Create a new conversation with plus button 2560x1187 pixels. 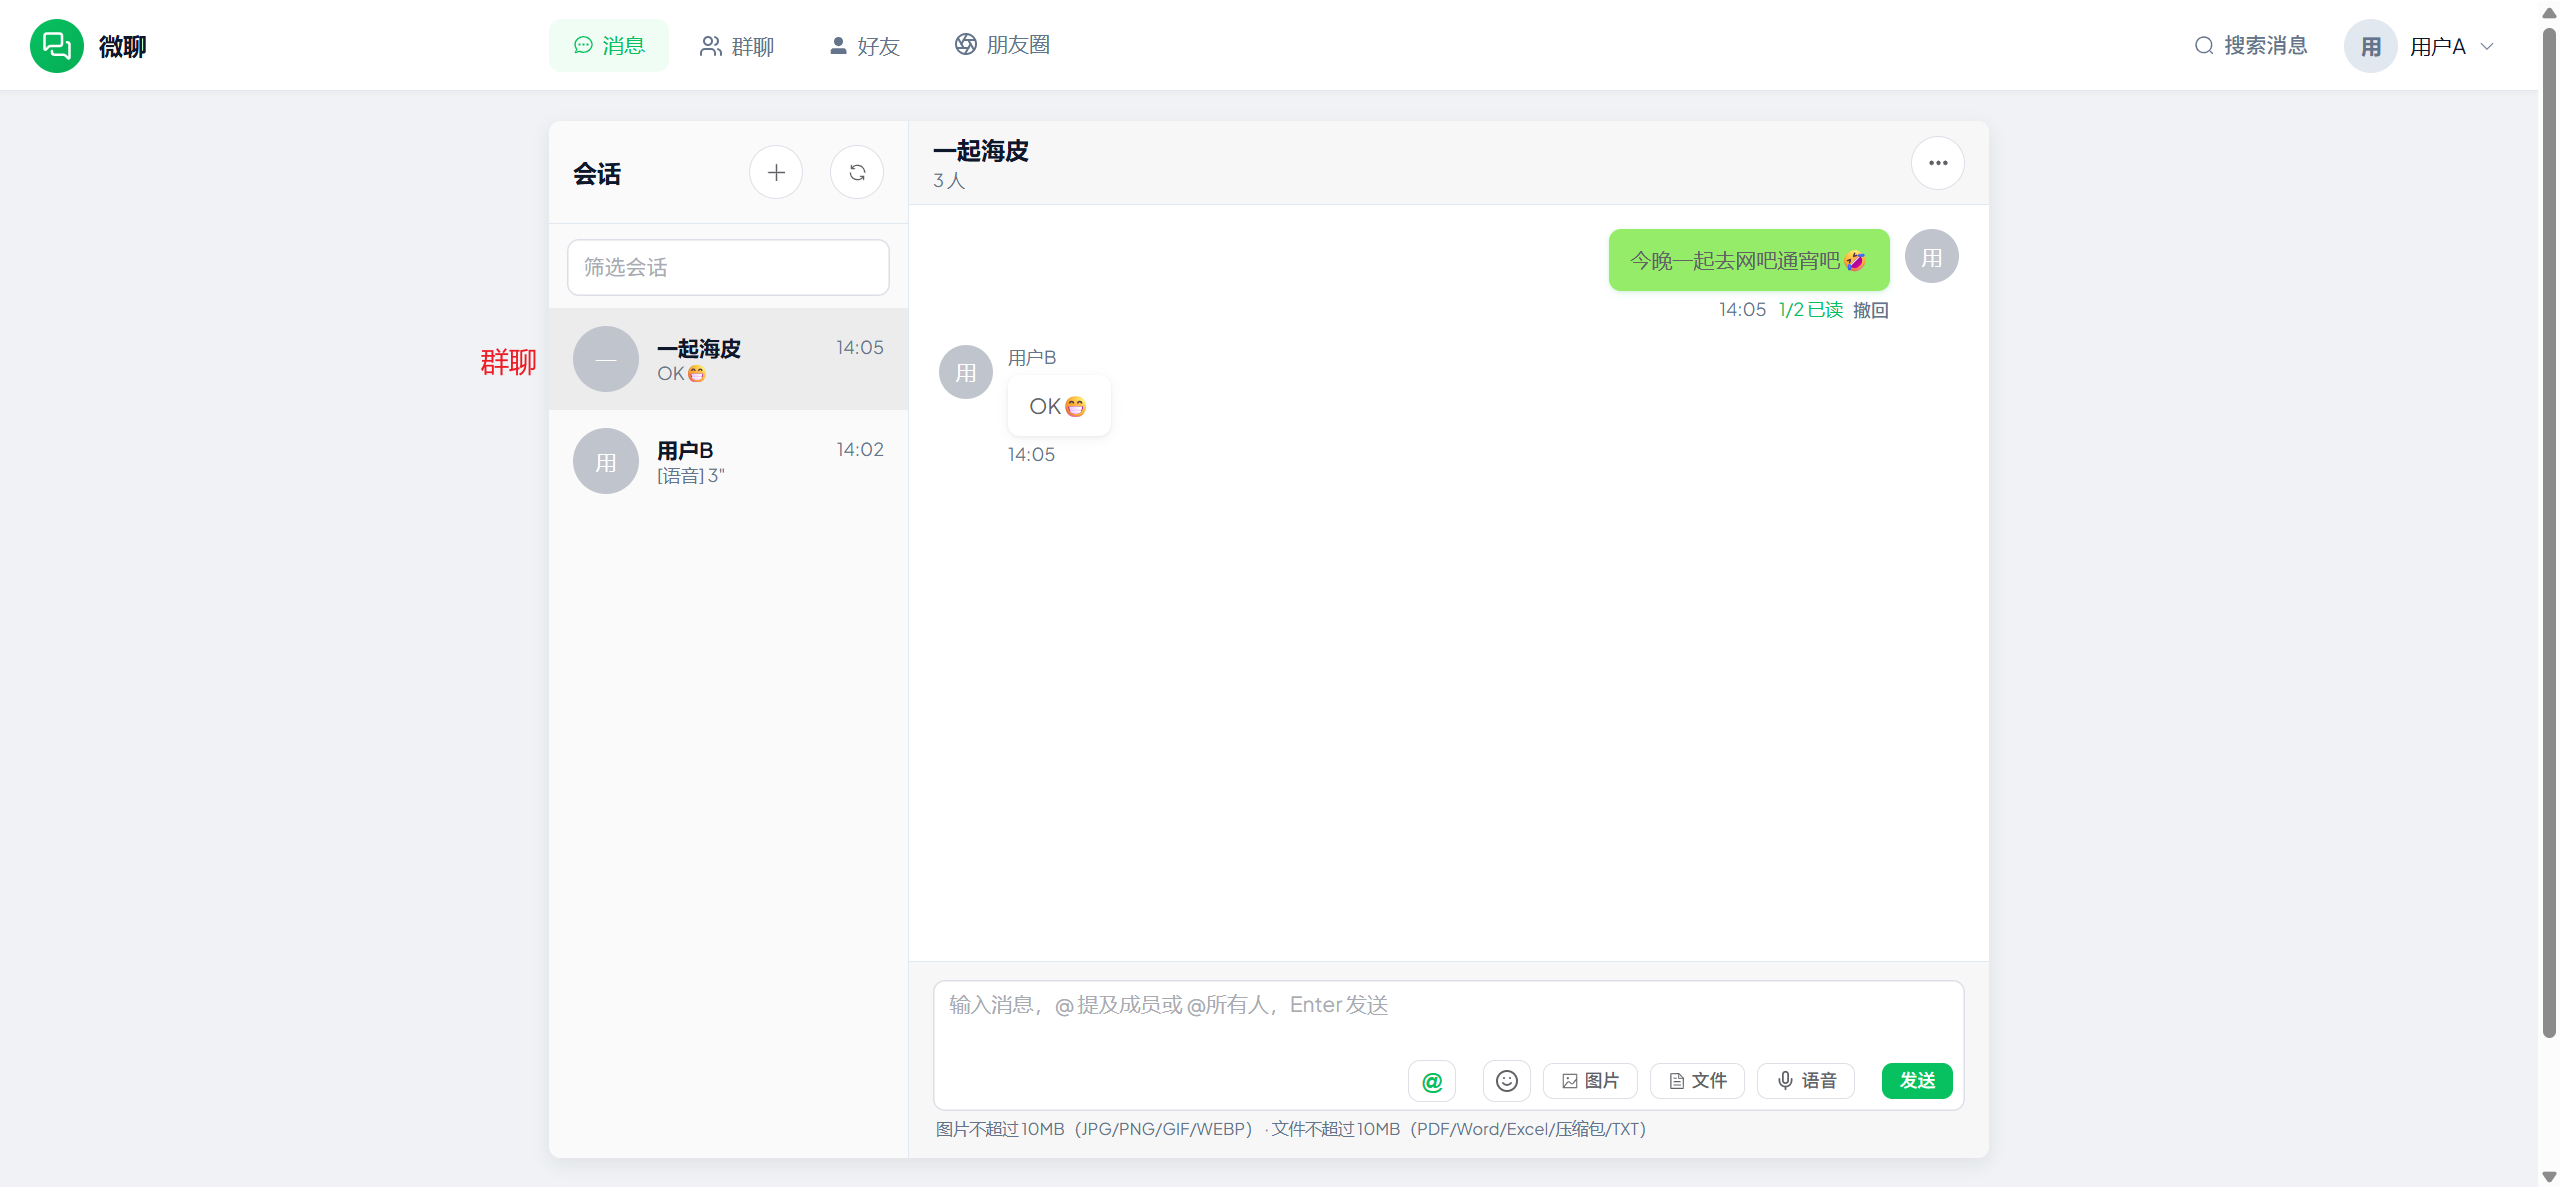click(x=776, y=173)
